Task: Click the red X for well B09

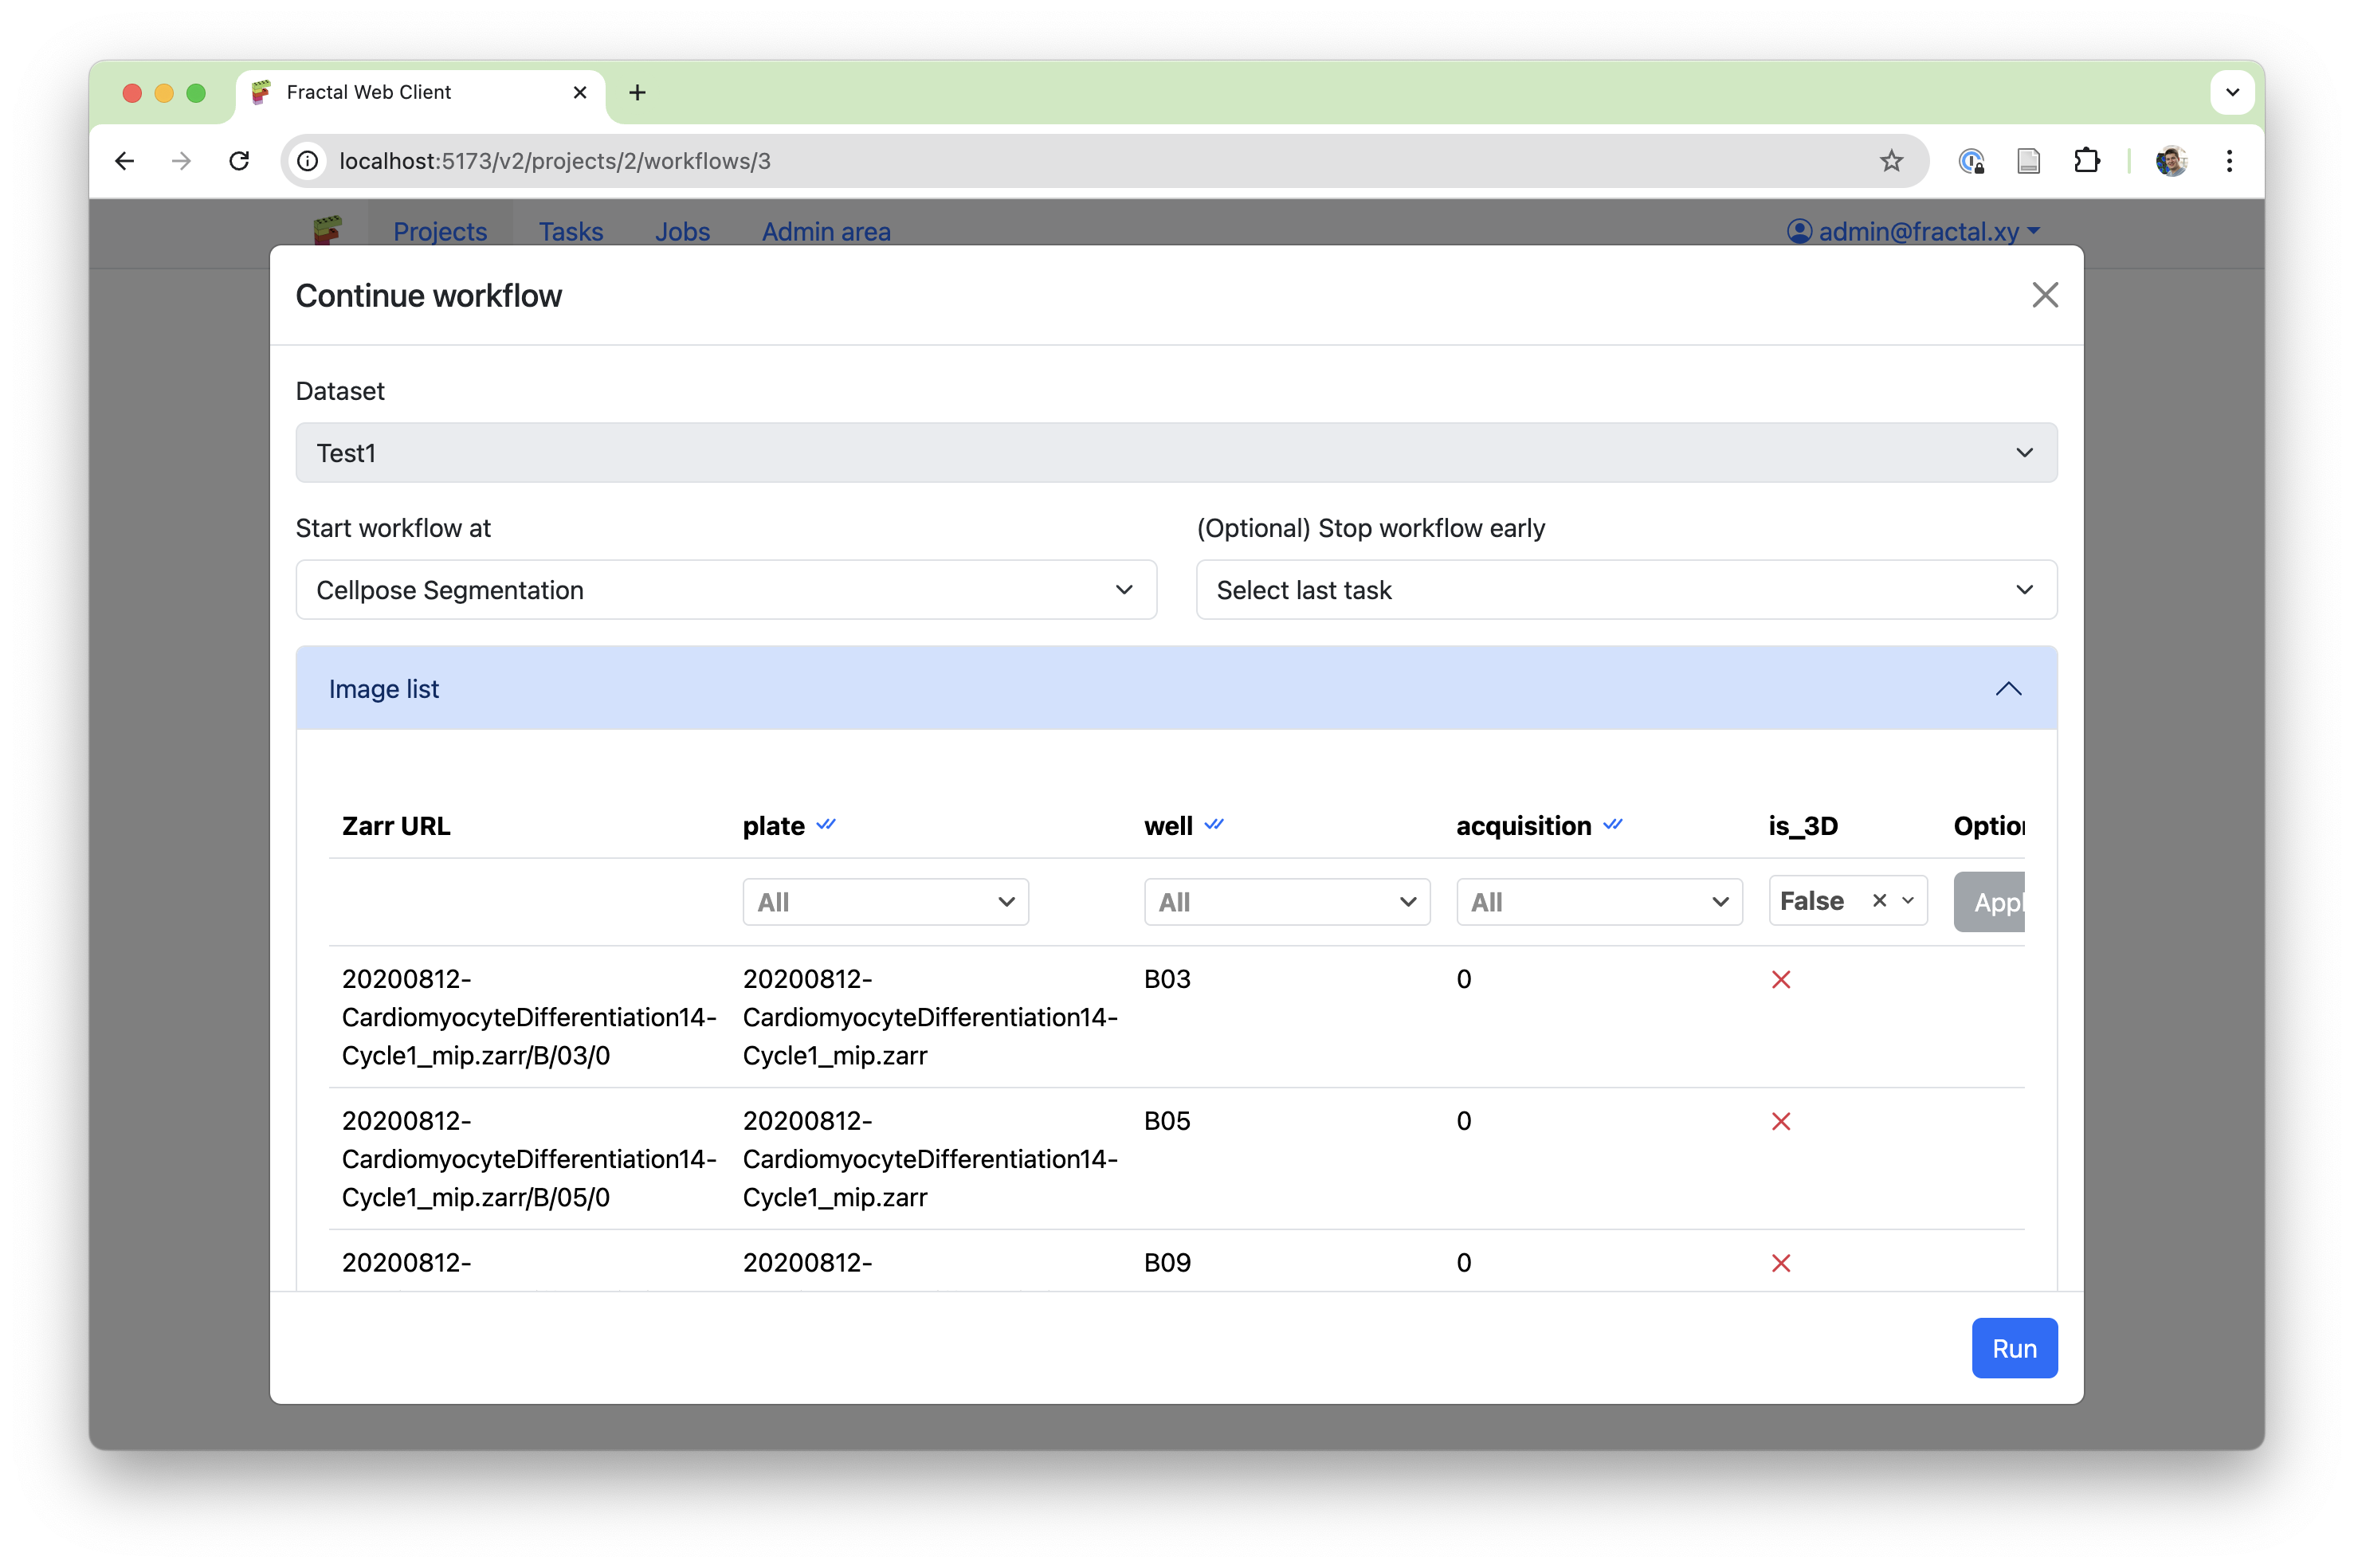Action: (1781, 1264)
